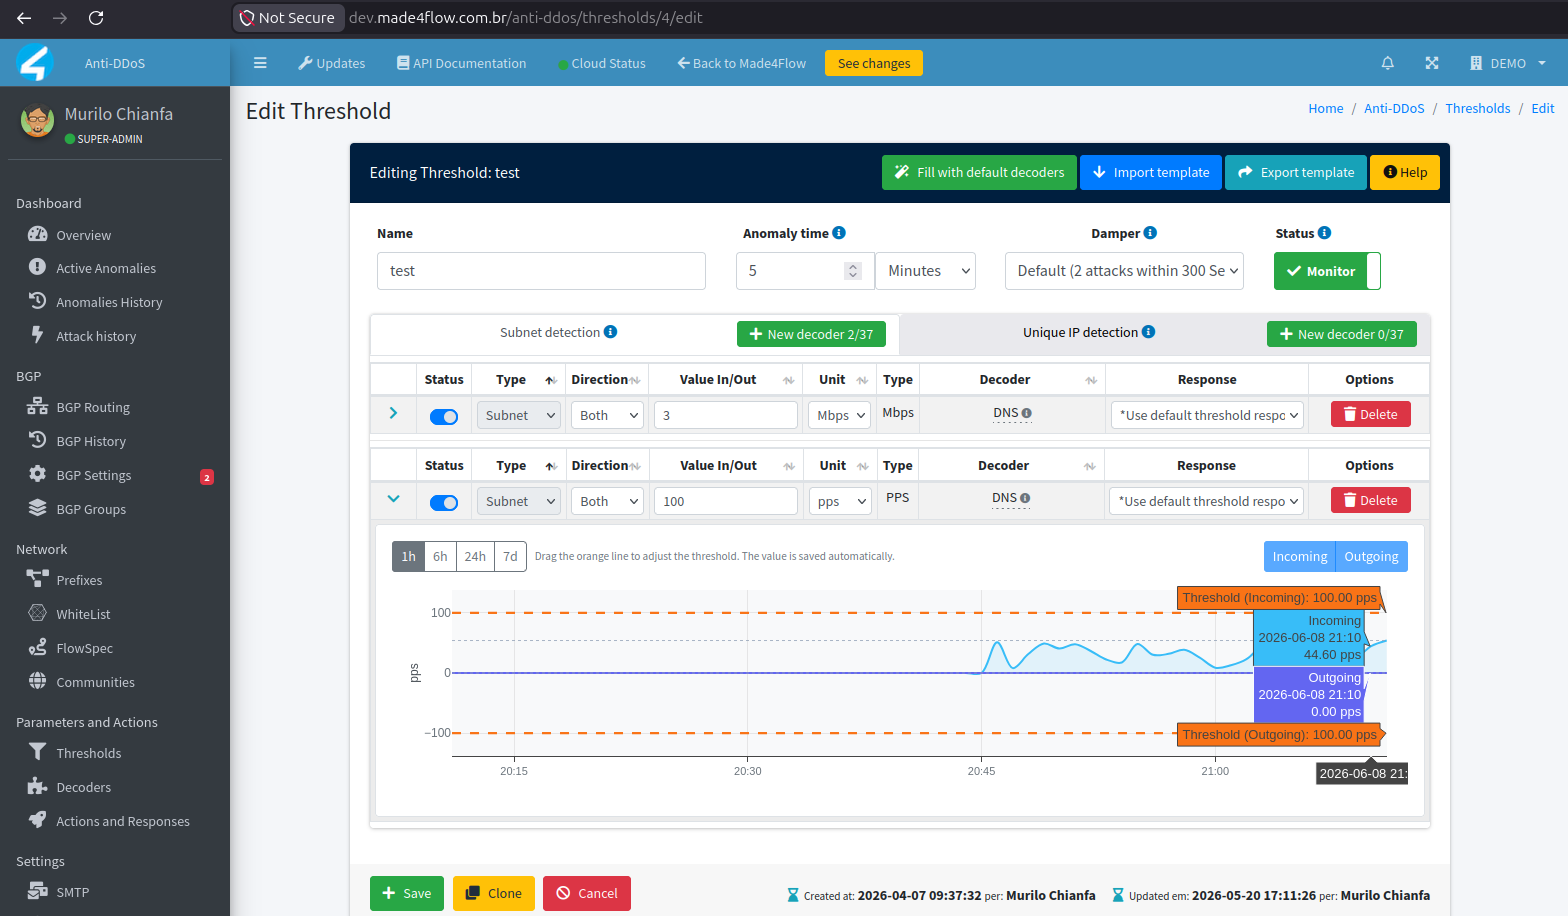The height and width of the screenshot is (916, 1568).
Task: Open the Minutes time unit dropdown
Action: [x=925, y=271]
